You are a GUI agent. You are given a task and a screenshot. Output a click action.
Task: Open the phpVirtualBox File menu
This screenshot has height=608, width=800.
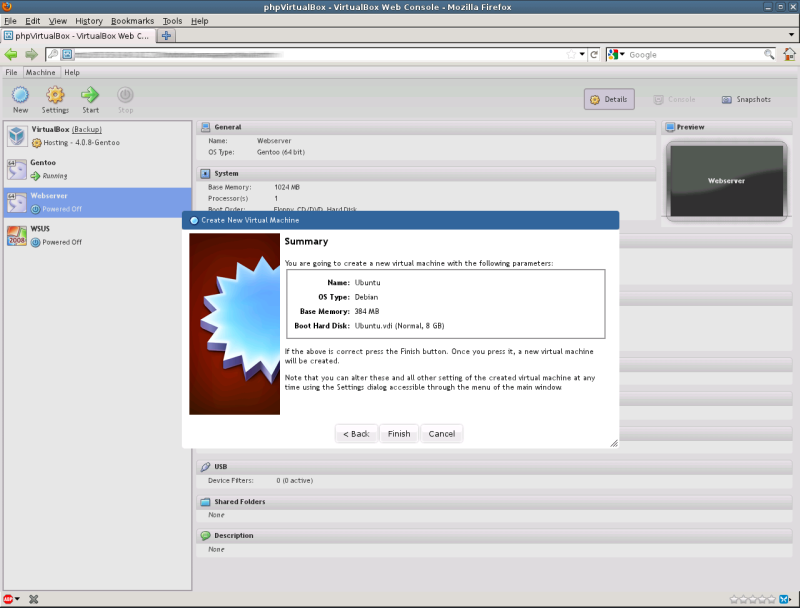(x=11, y=72)
